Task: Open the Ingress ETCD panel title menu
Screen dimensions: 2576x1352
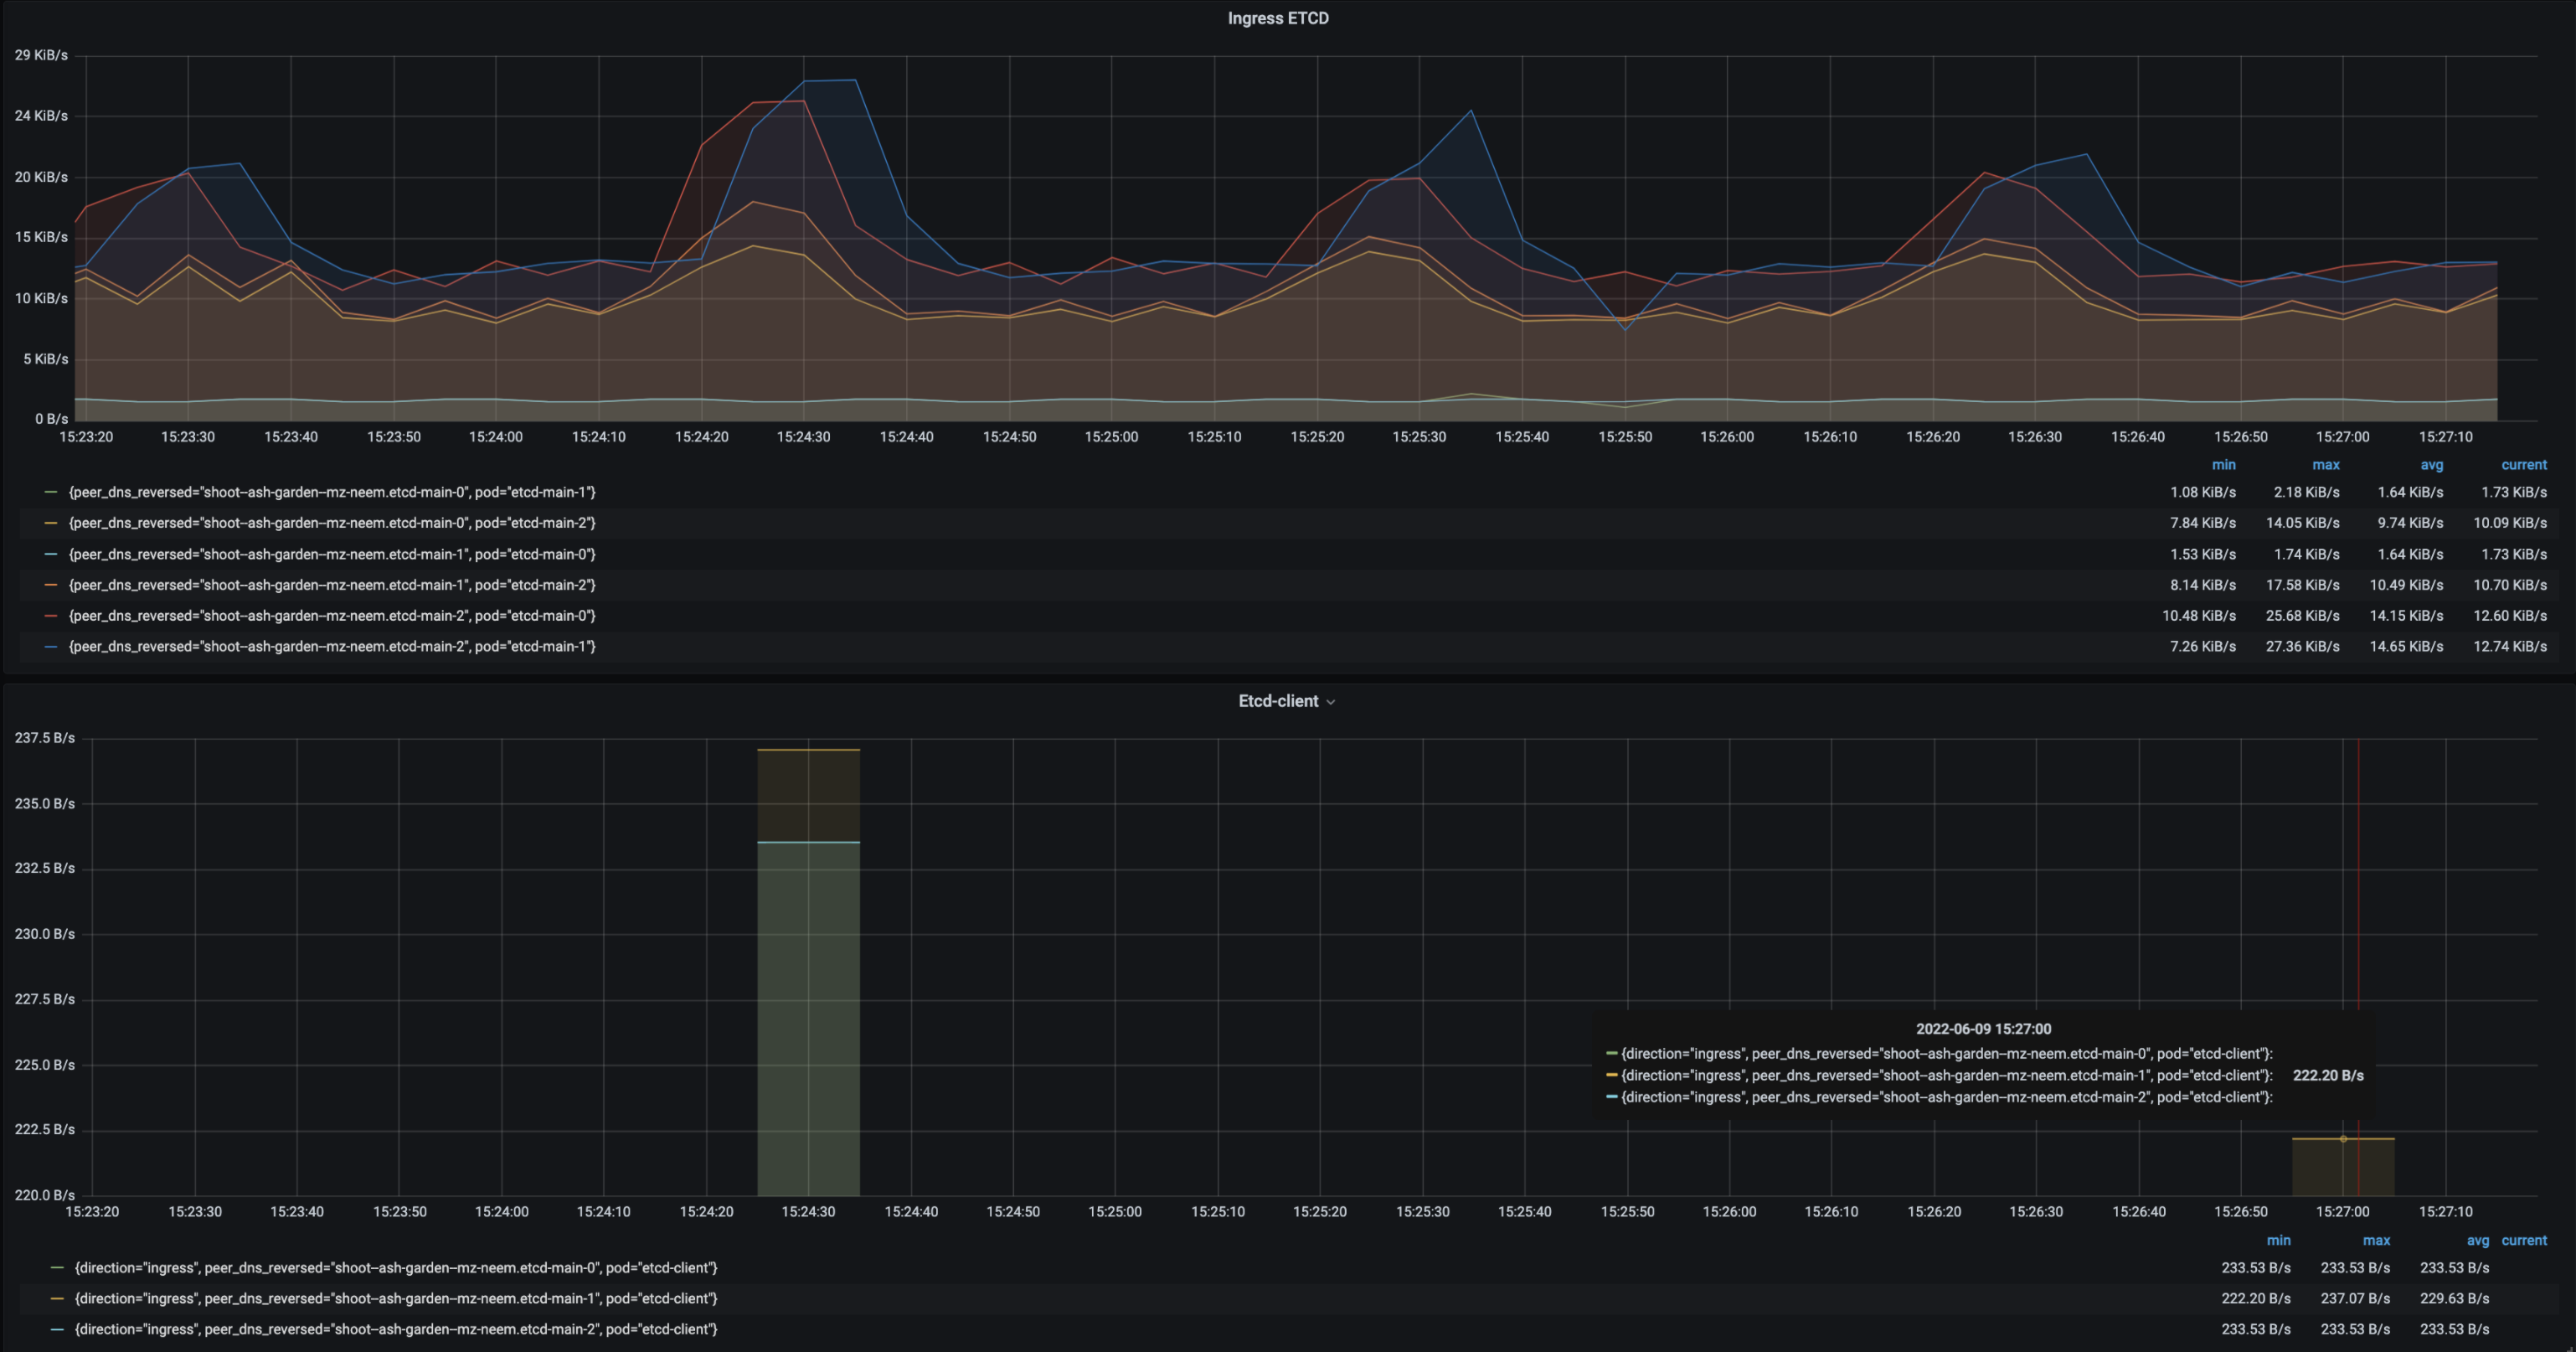Action: point(1277,18)
